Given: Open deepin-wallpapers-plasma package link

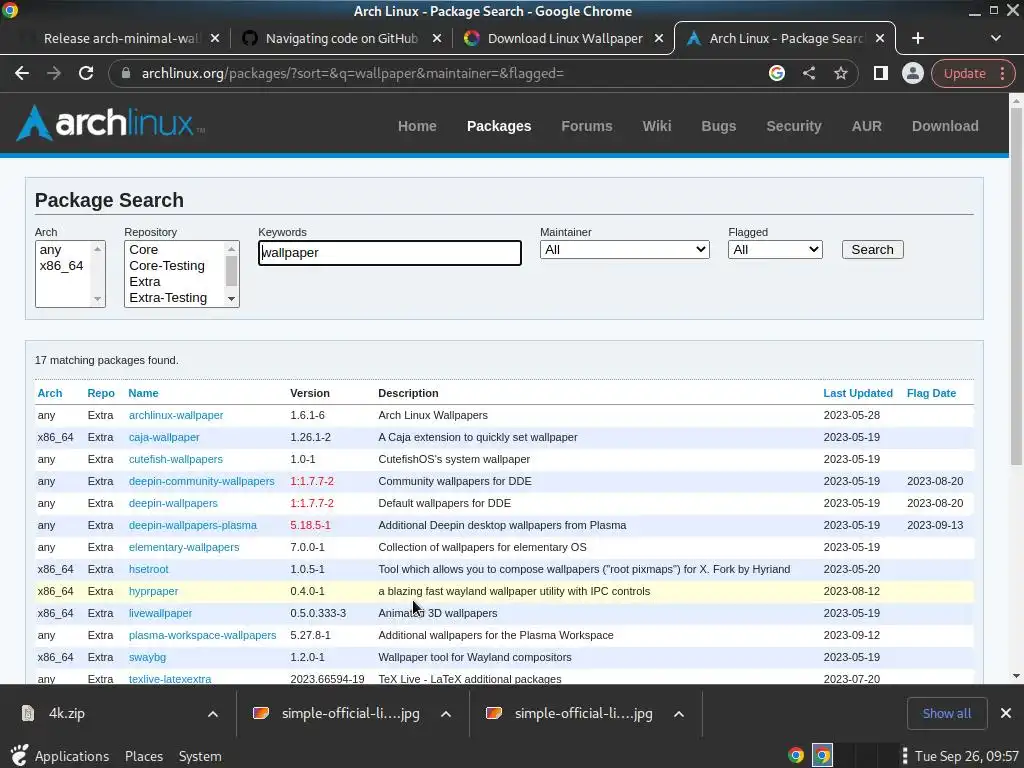Looking at the screenshot, I should tap(193, 525).
